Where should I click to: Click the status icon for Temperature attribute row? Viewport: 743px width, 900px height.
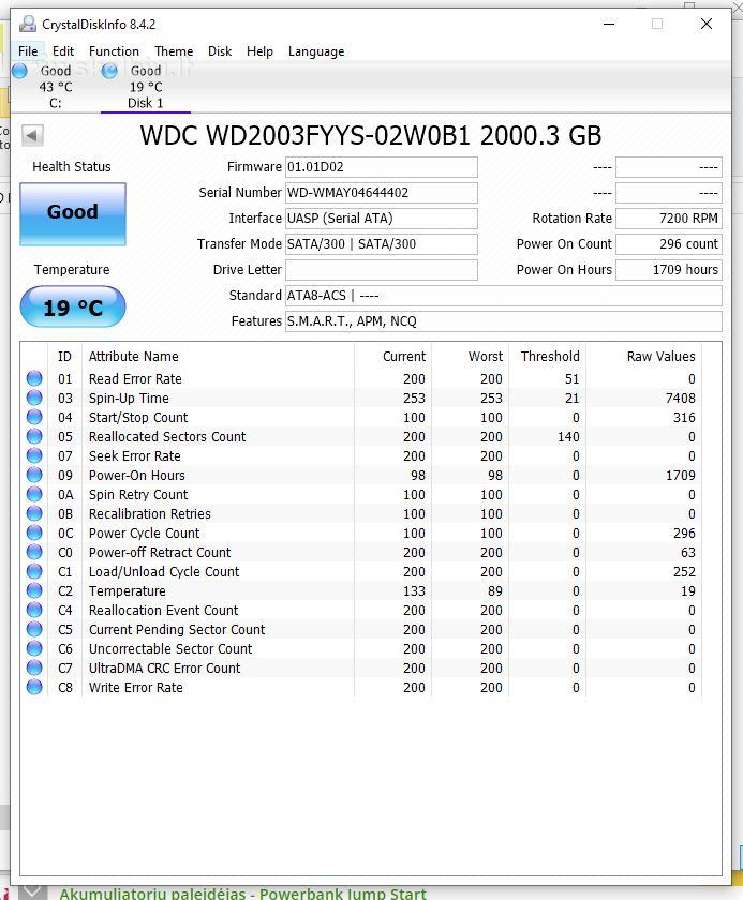(34, 590)
